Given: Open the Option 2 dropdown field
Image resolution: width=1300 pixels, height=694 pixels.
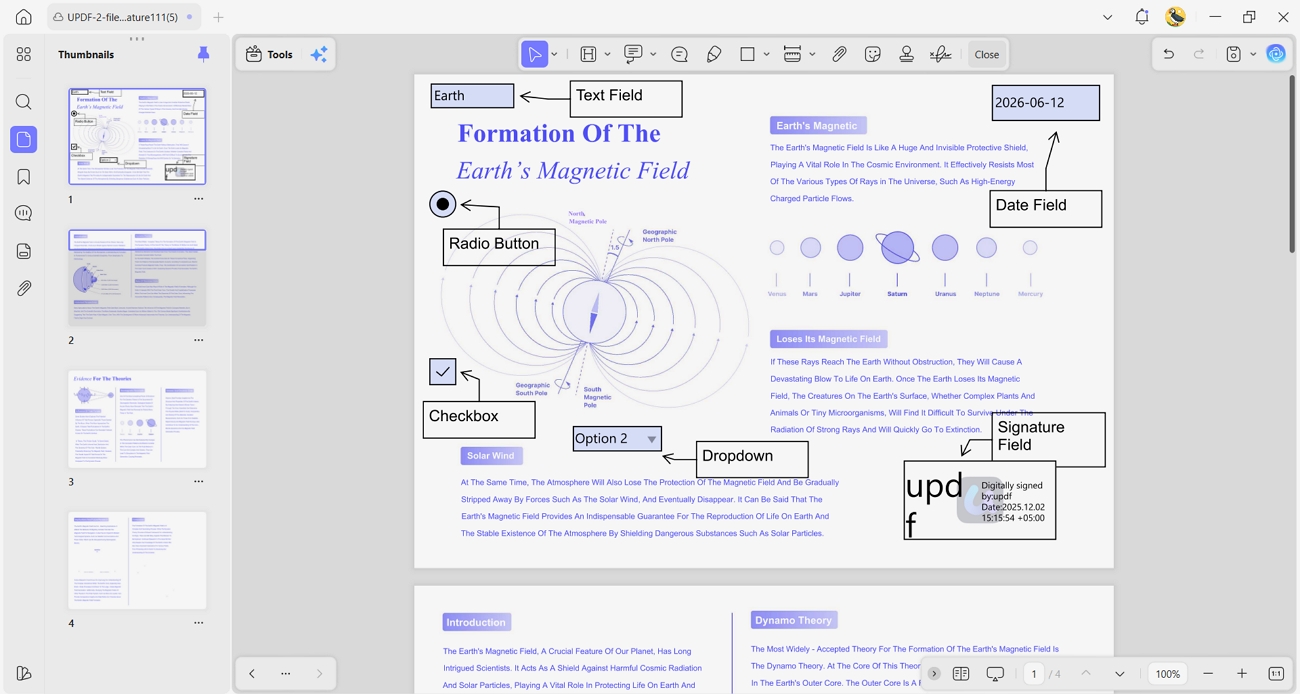Looking at the screenshot, I should pyautogui.click(x=617, y=438).
